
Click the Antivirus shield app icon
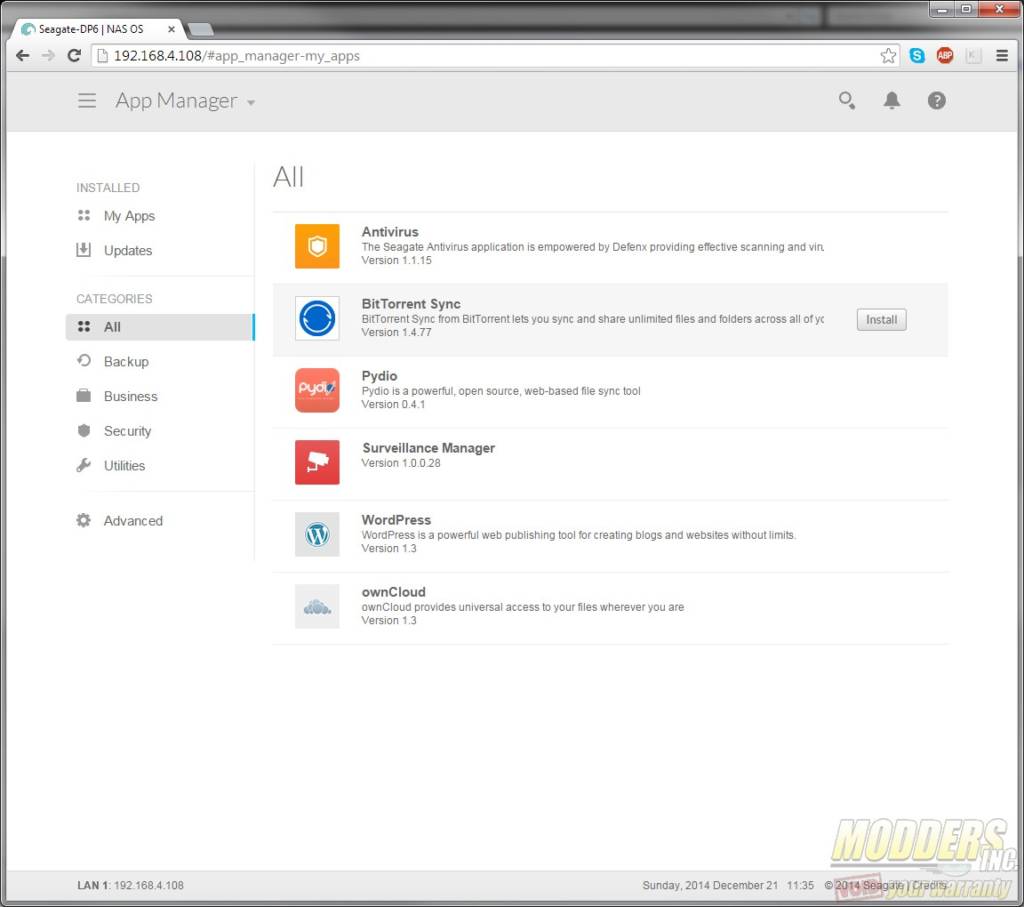click(x=317, y=246)
